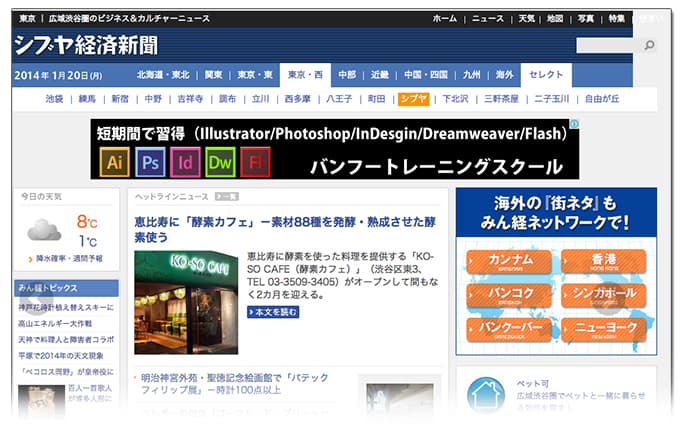Click the cloudy weather icon
This screenshot has width=690, height=444.
click(44, 230)
